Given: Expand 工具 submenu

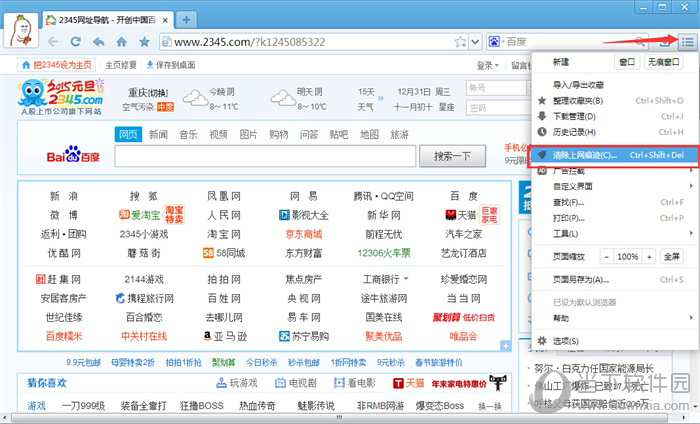Looking at the screenshot, I should click(615, 233).
